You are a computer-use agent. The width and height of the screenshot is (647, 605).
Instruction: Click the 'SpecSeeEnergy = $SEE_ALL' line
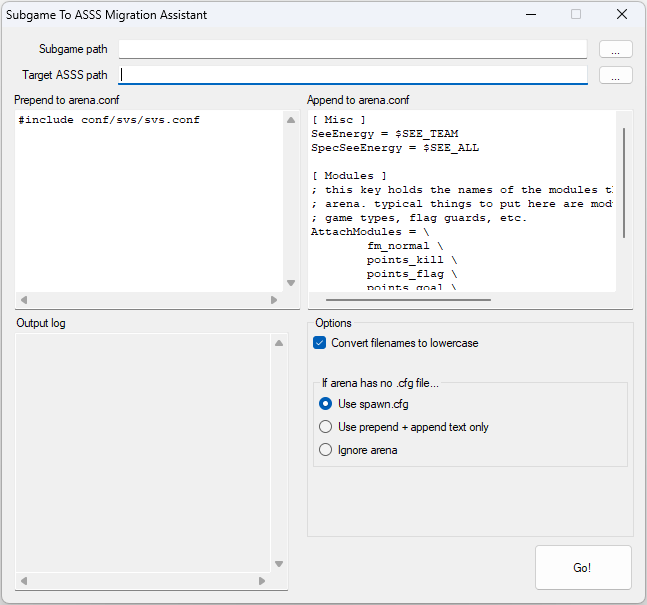[395, 148]
